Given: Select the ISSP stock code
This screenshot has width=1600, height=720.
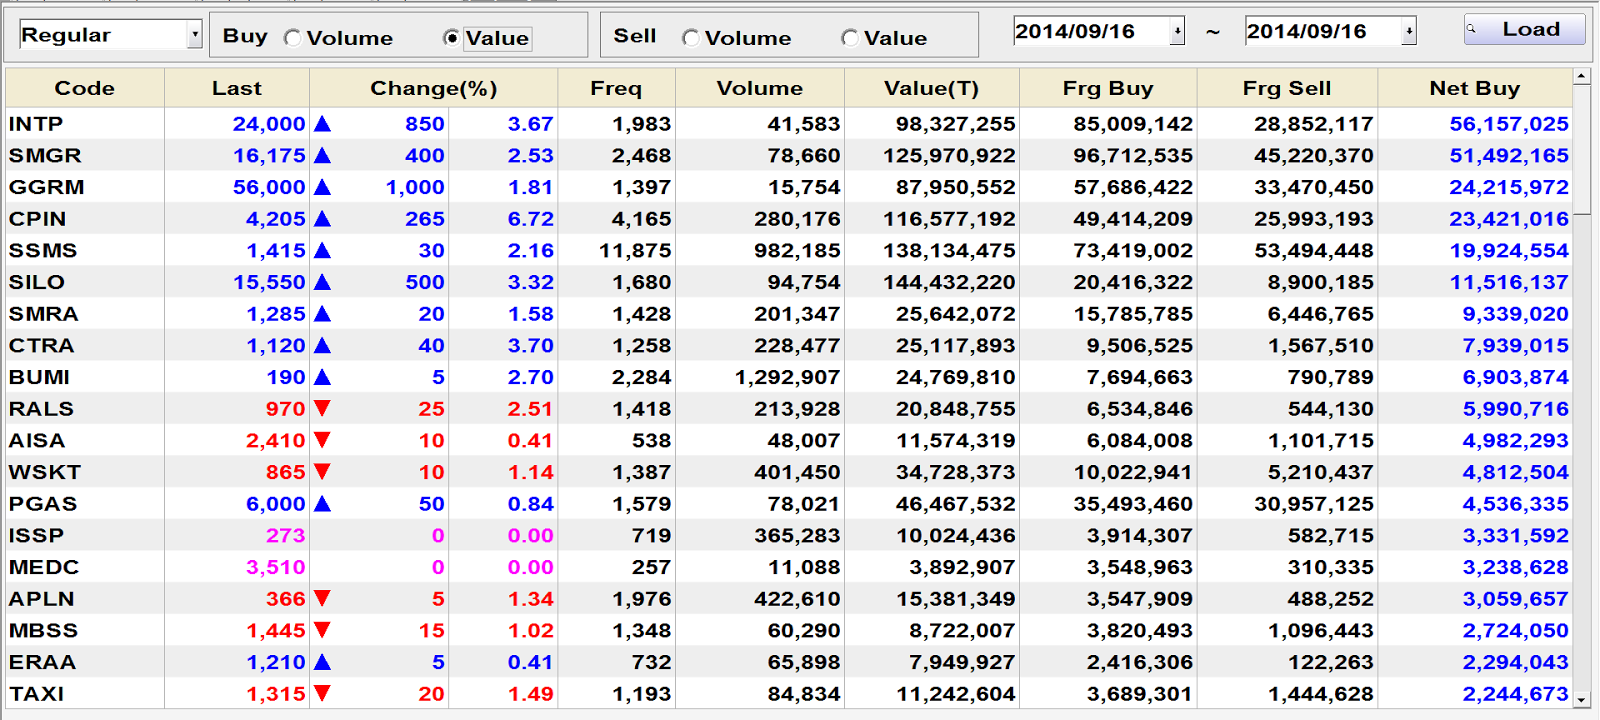Looking at the screenshot, I should click(36, 536).
